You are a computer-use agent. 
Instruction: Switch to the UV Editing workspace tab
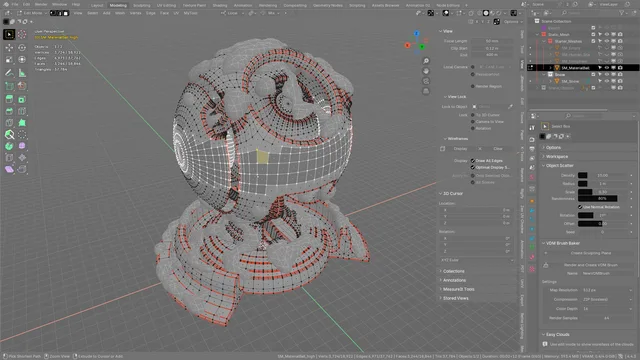pyautogui.click(x=166, y=5)
